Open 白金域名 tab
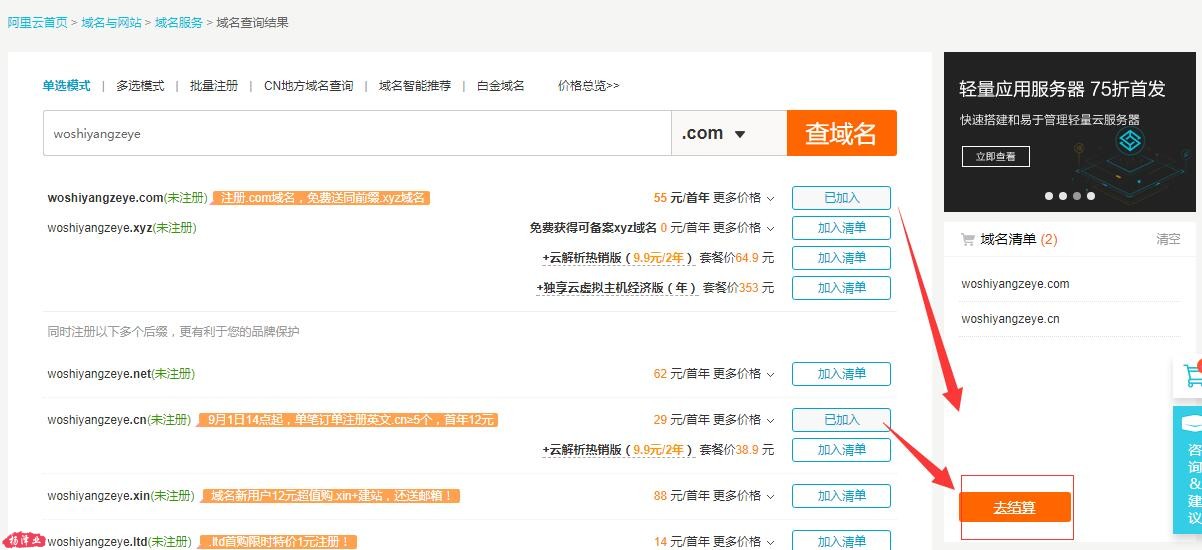The width and height of the screenshot is (1202, 550). tap(500, 86)
